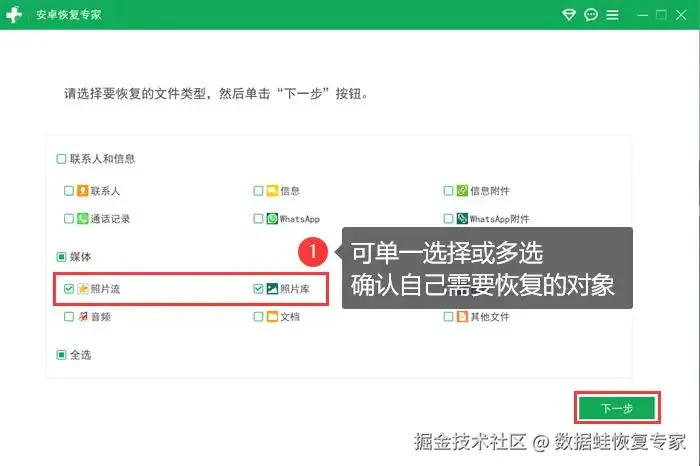
Task: Uncheck the 照片库 checkbox
Action: pos(258,289)
